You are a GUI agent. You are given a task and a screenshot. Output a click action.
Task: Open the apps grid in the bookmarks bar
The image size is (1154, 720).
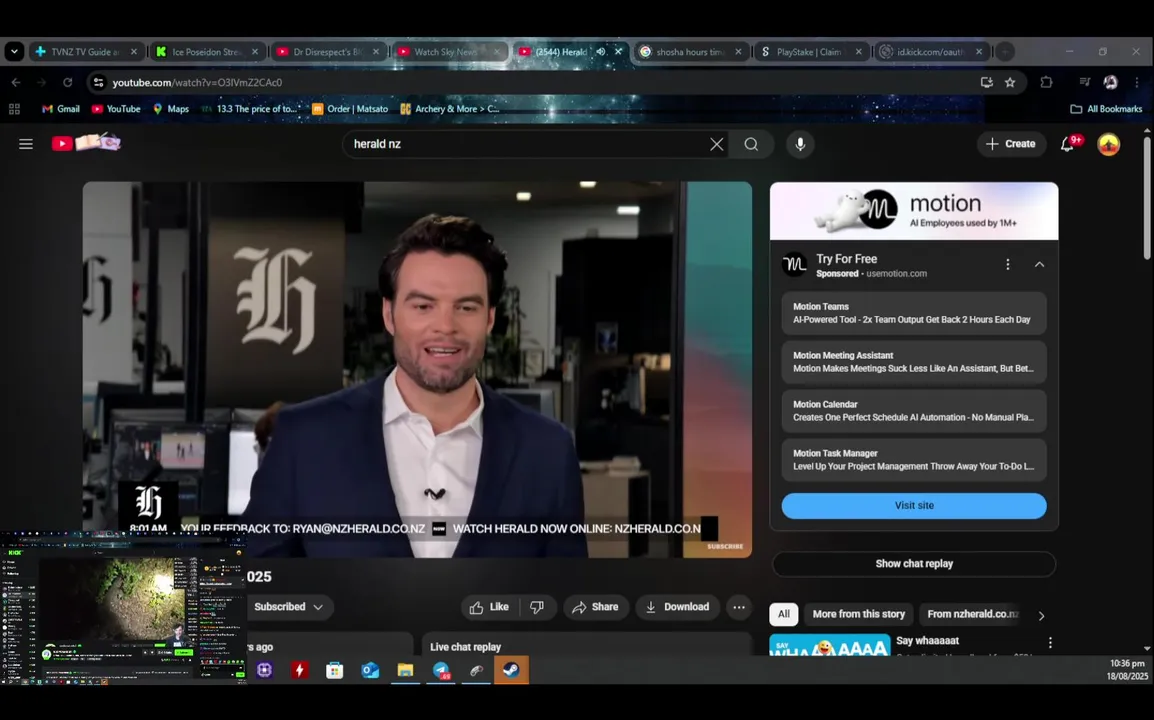point(14,109)
